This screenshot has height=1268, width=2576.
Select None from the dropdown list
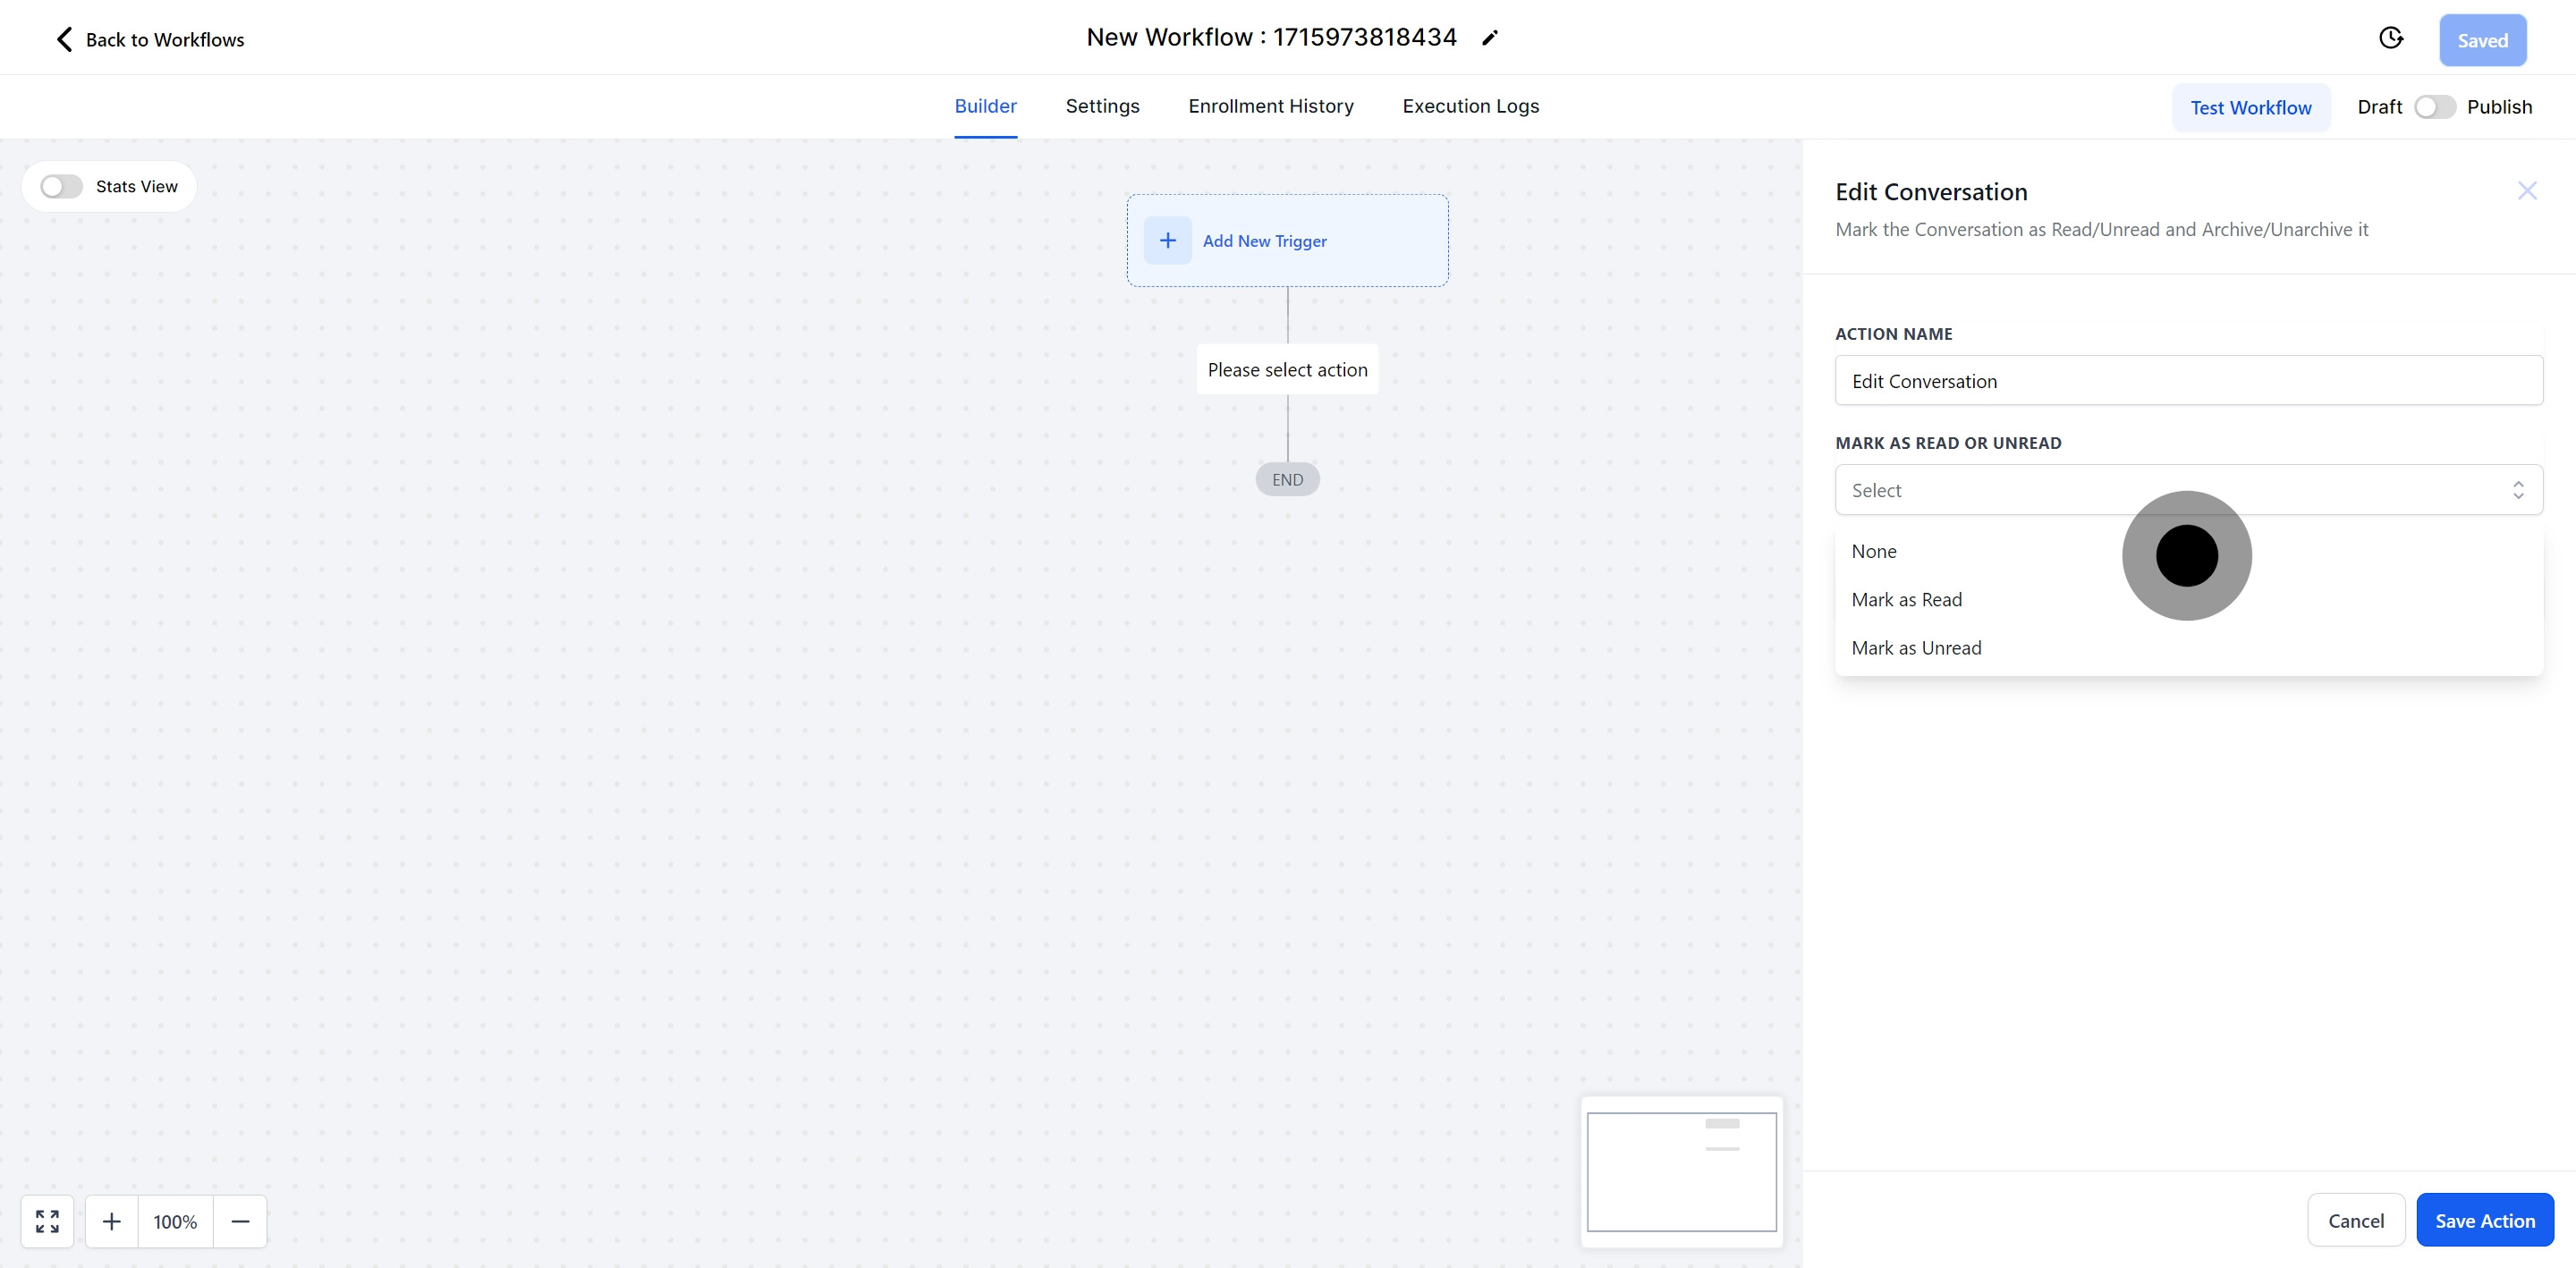pos(1874,552)
